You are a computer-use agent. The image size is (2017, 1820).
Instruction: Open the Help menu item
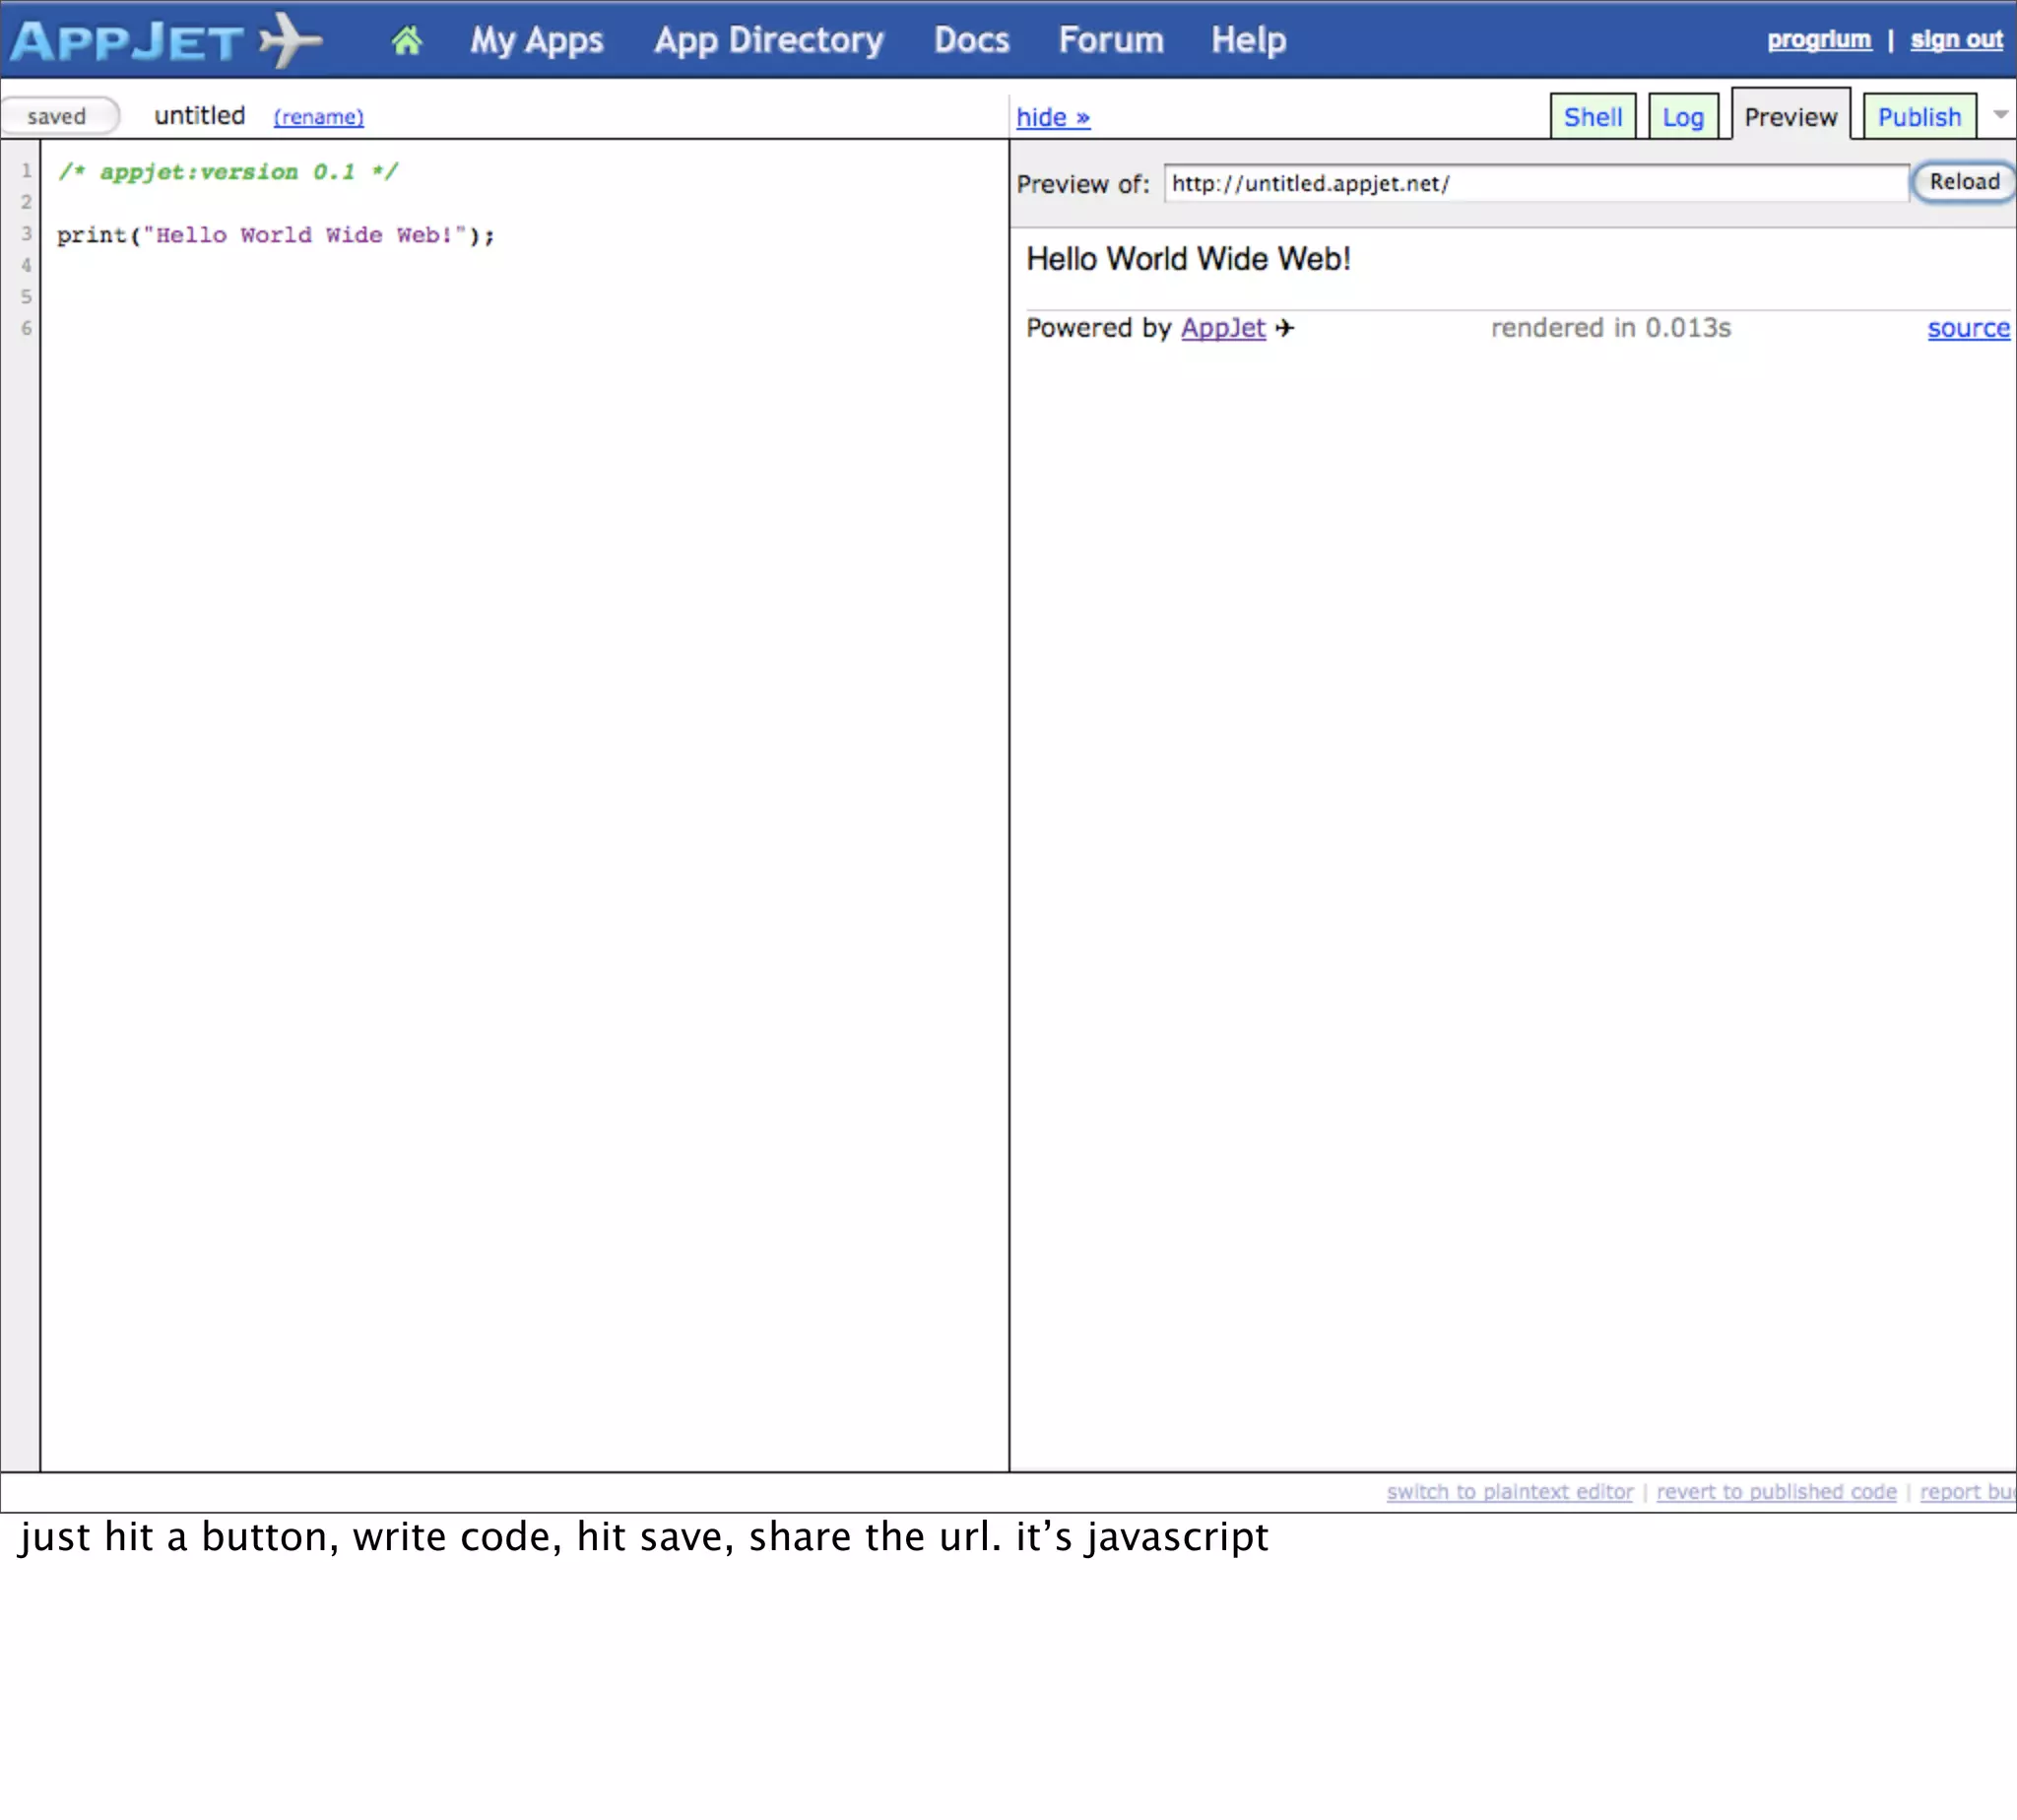[x=1248, y=41]
